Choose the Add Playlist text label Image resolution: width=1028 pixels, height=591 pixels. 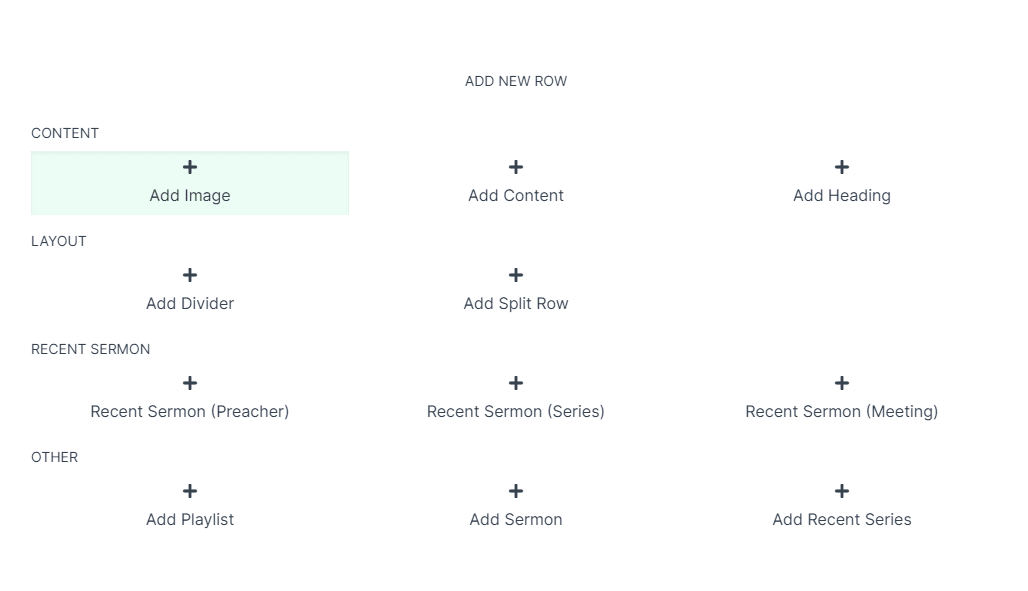point(190,520)
